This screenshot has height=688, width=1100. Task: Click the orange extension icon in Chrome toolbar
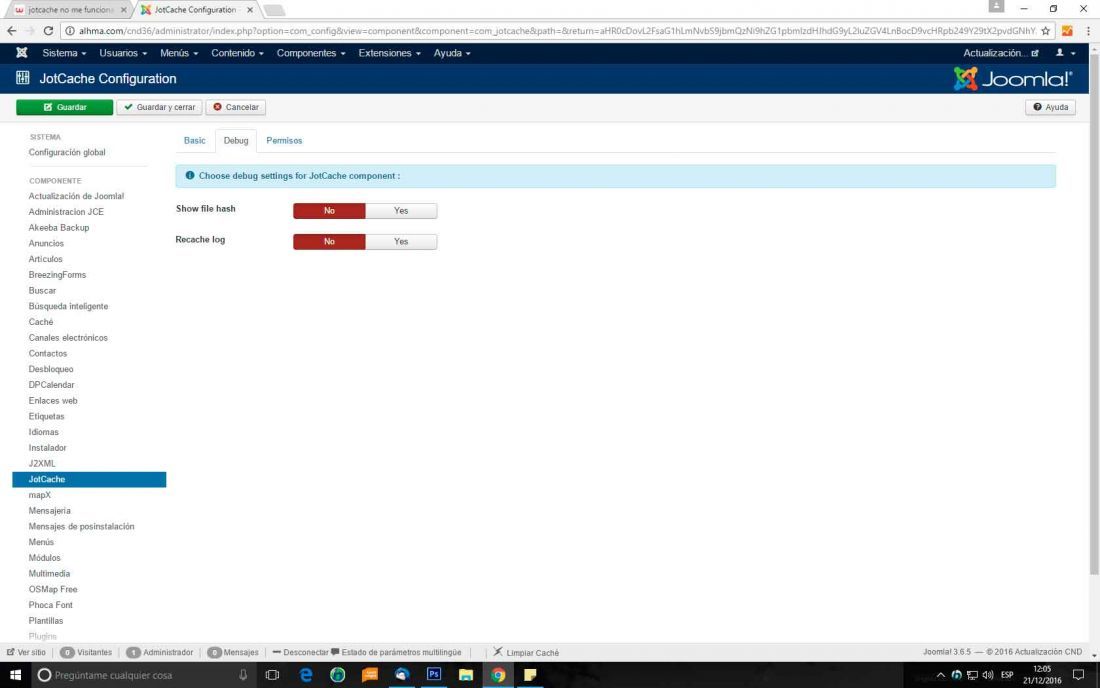click(x=1067, y=31)
